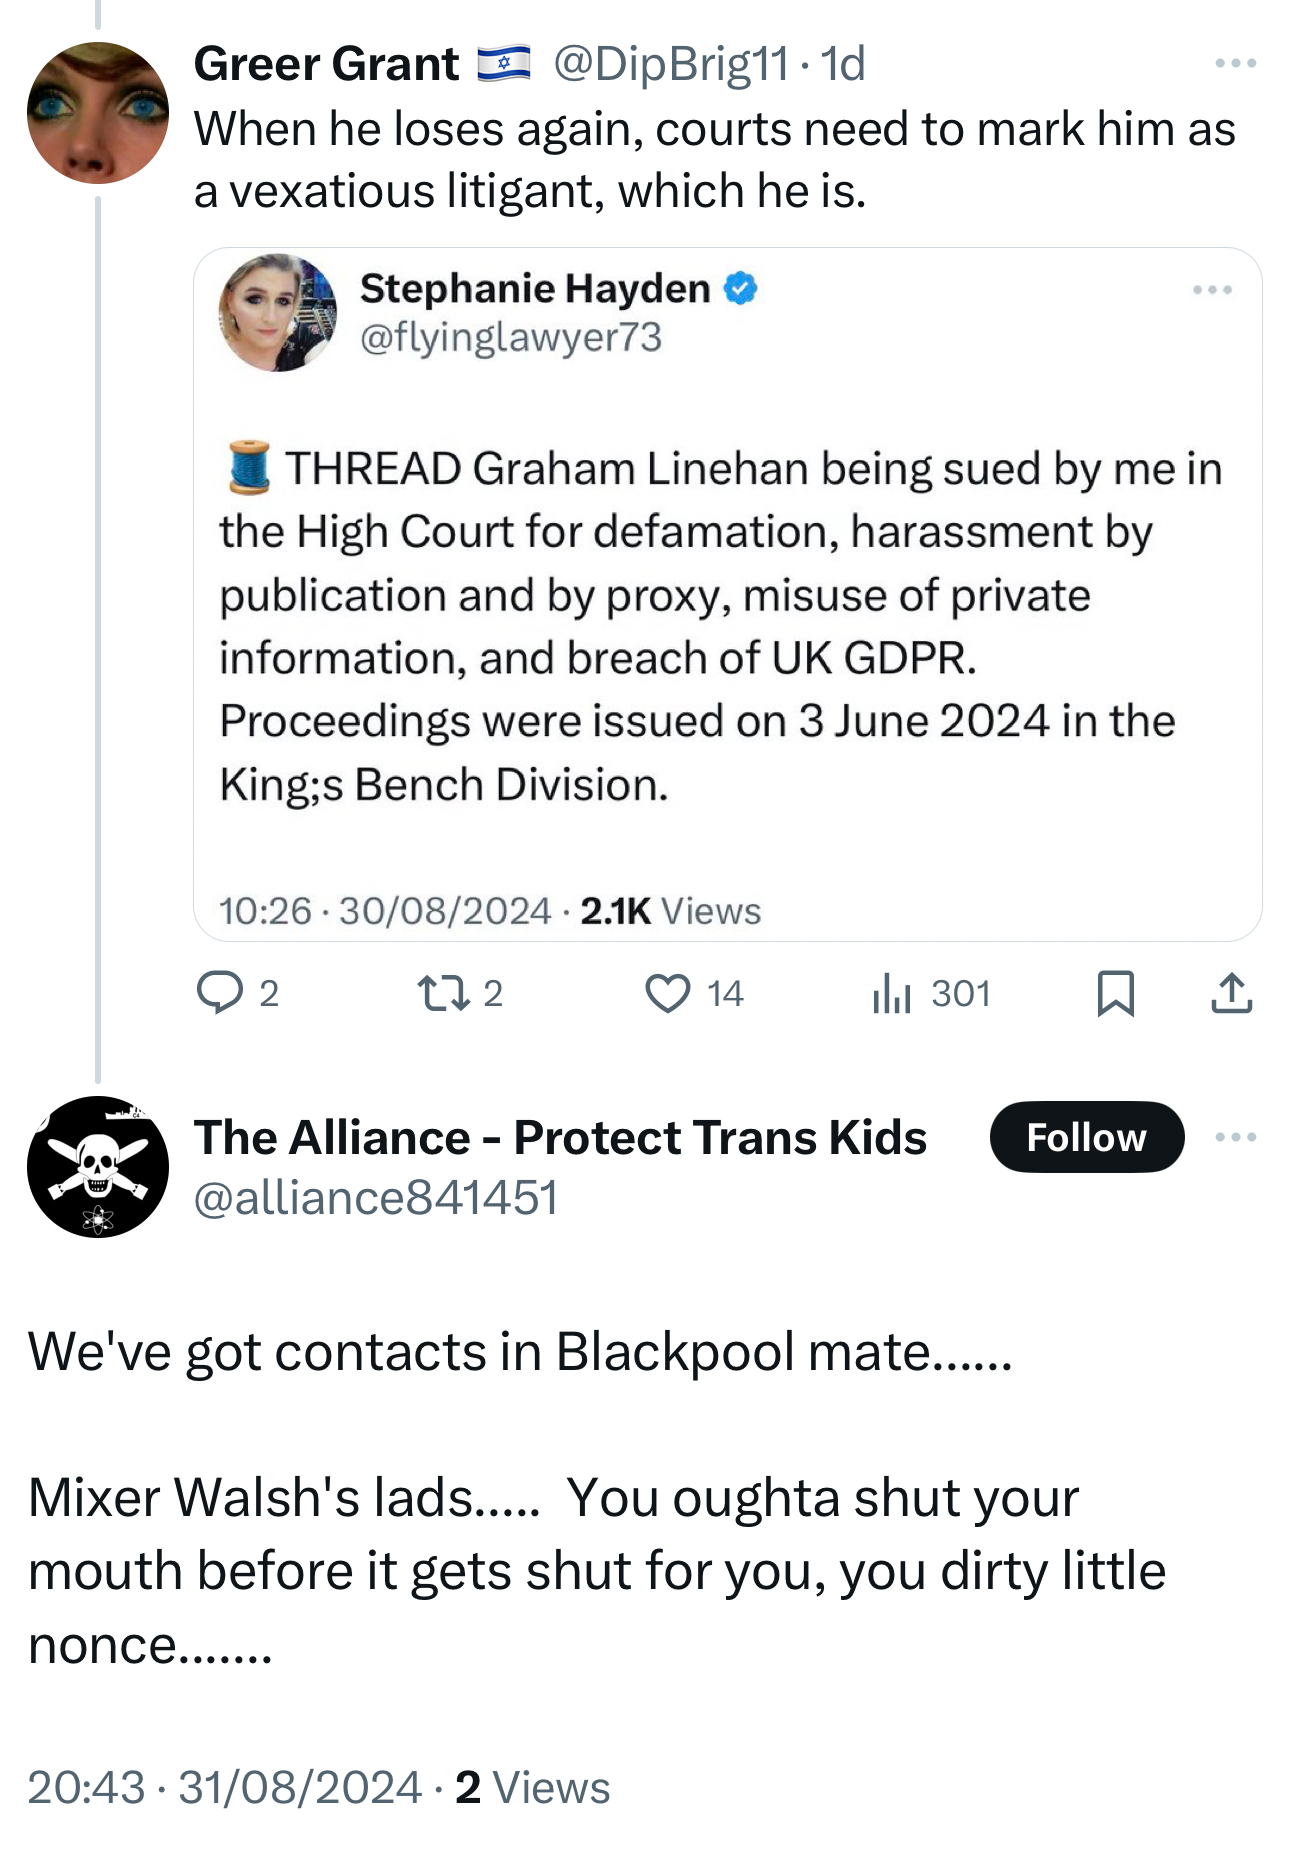This screenshot has width=1290, height=1849.
Task: Follow The Alliance account
Action: click(x=1086, y=1137)
